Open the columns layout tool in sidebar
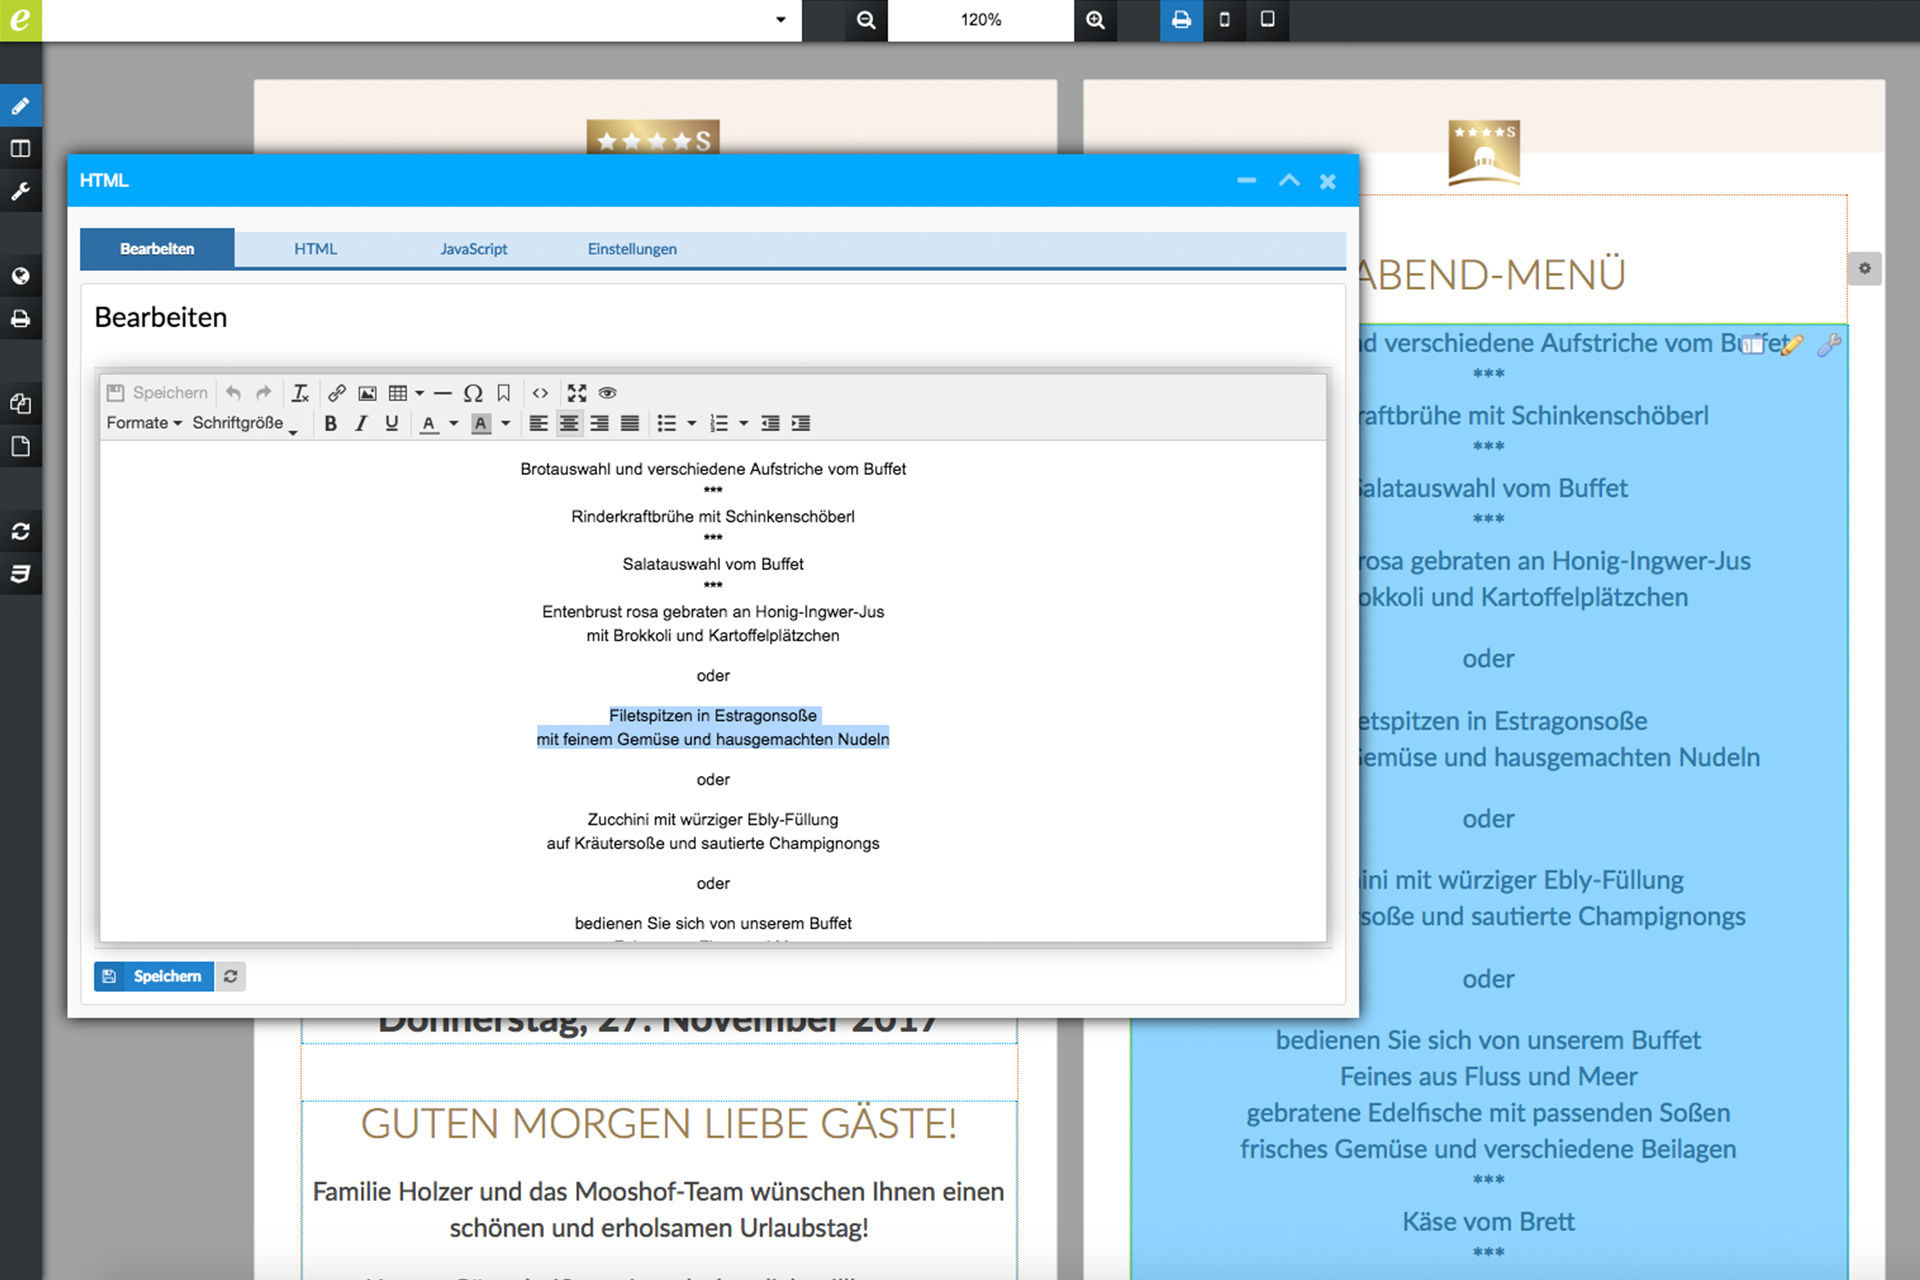This screenshot has height=1280, width=1920. tap(20, 149)
